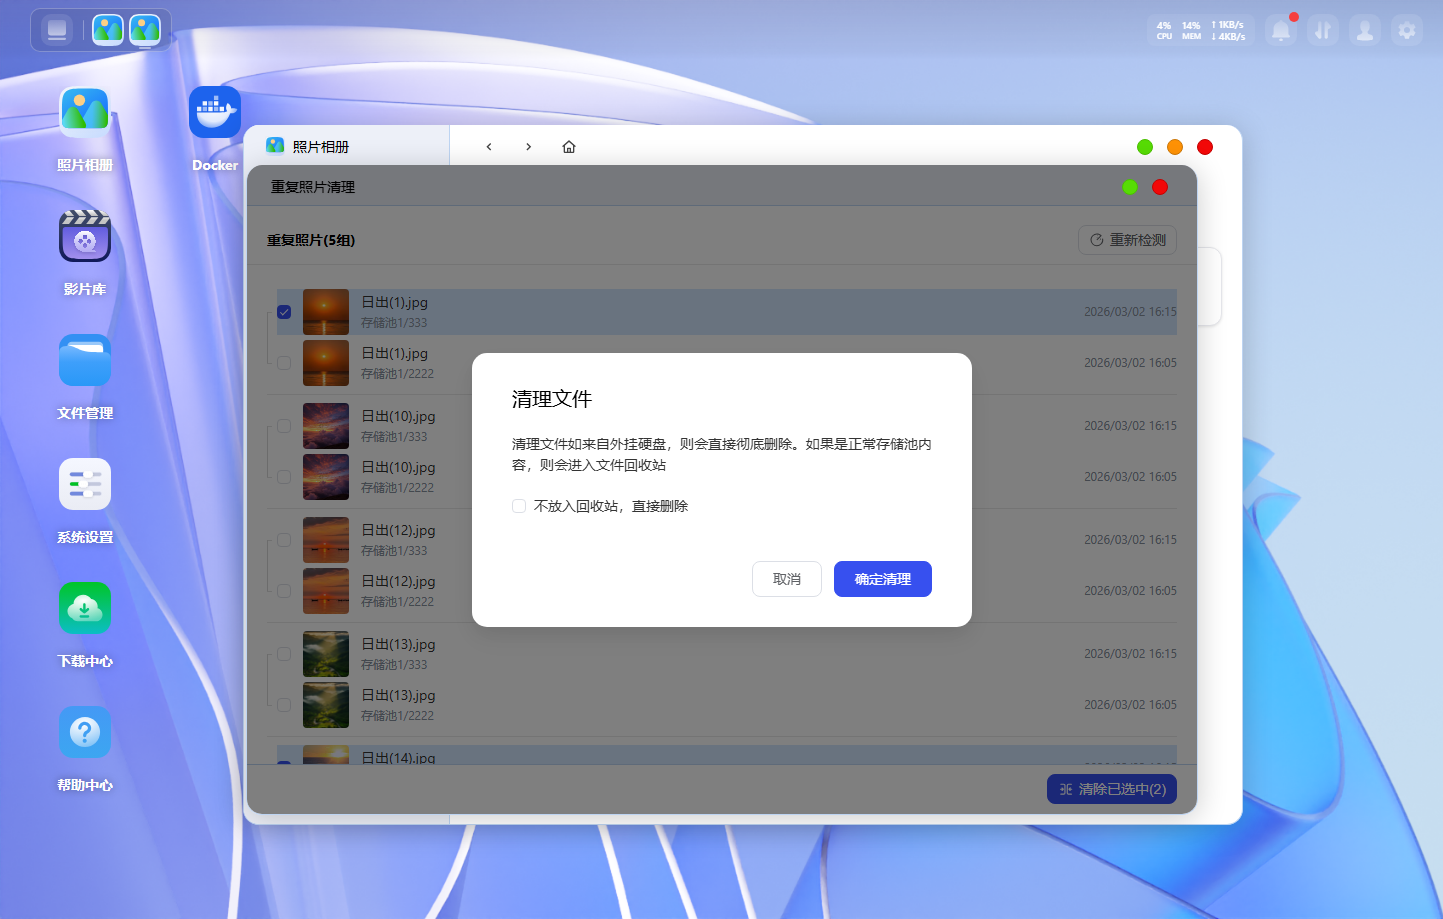Open thumbnail of 日出(10).jpg in 存储池1/333
1443x919 pixels.
pos(326,426)
